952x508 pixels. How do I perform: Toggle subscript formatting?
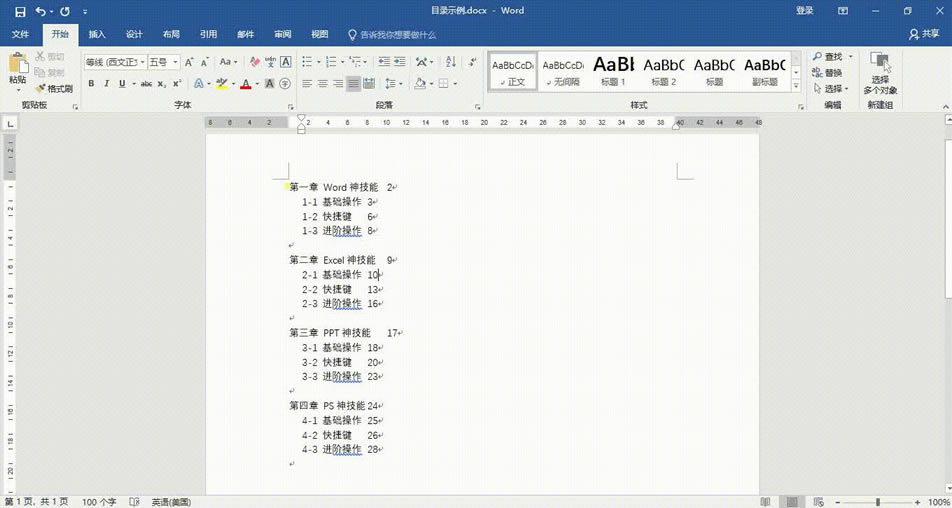[162, 84]
